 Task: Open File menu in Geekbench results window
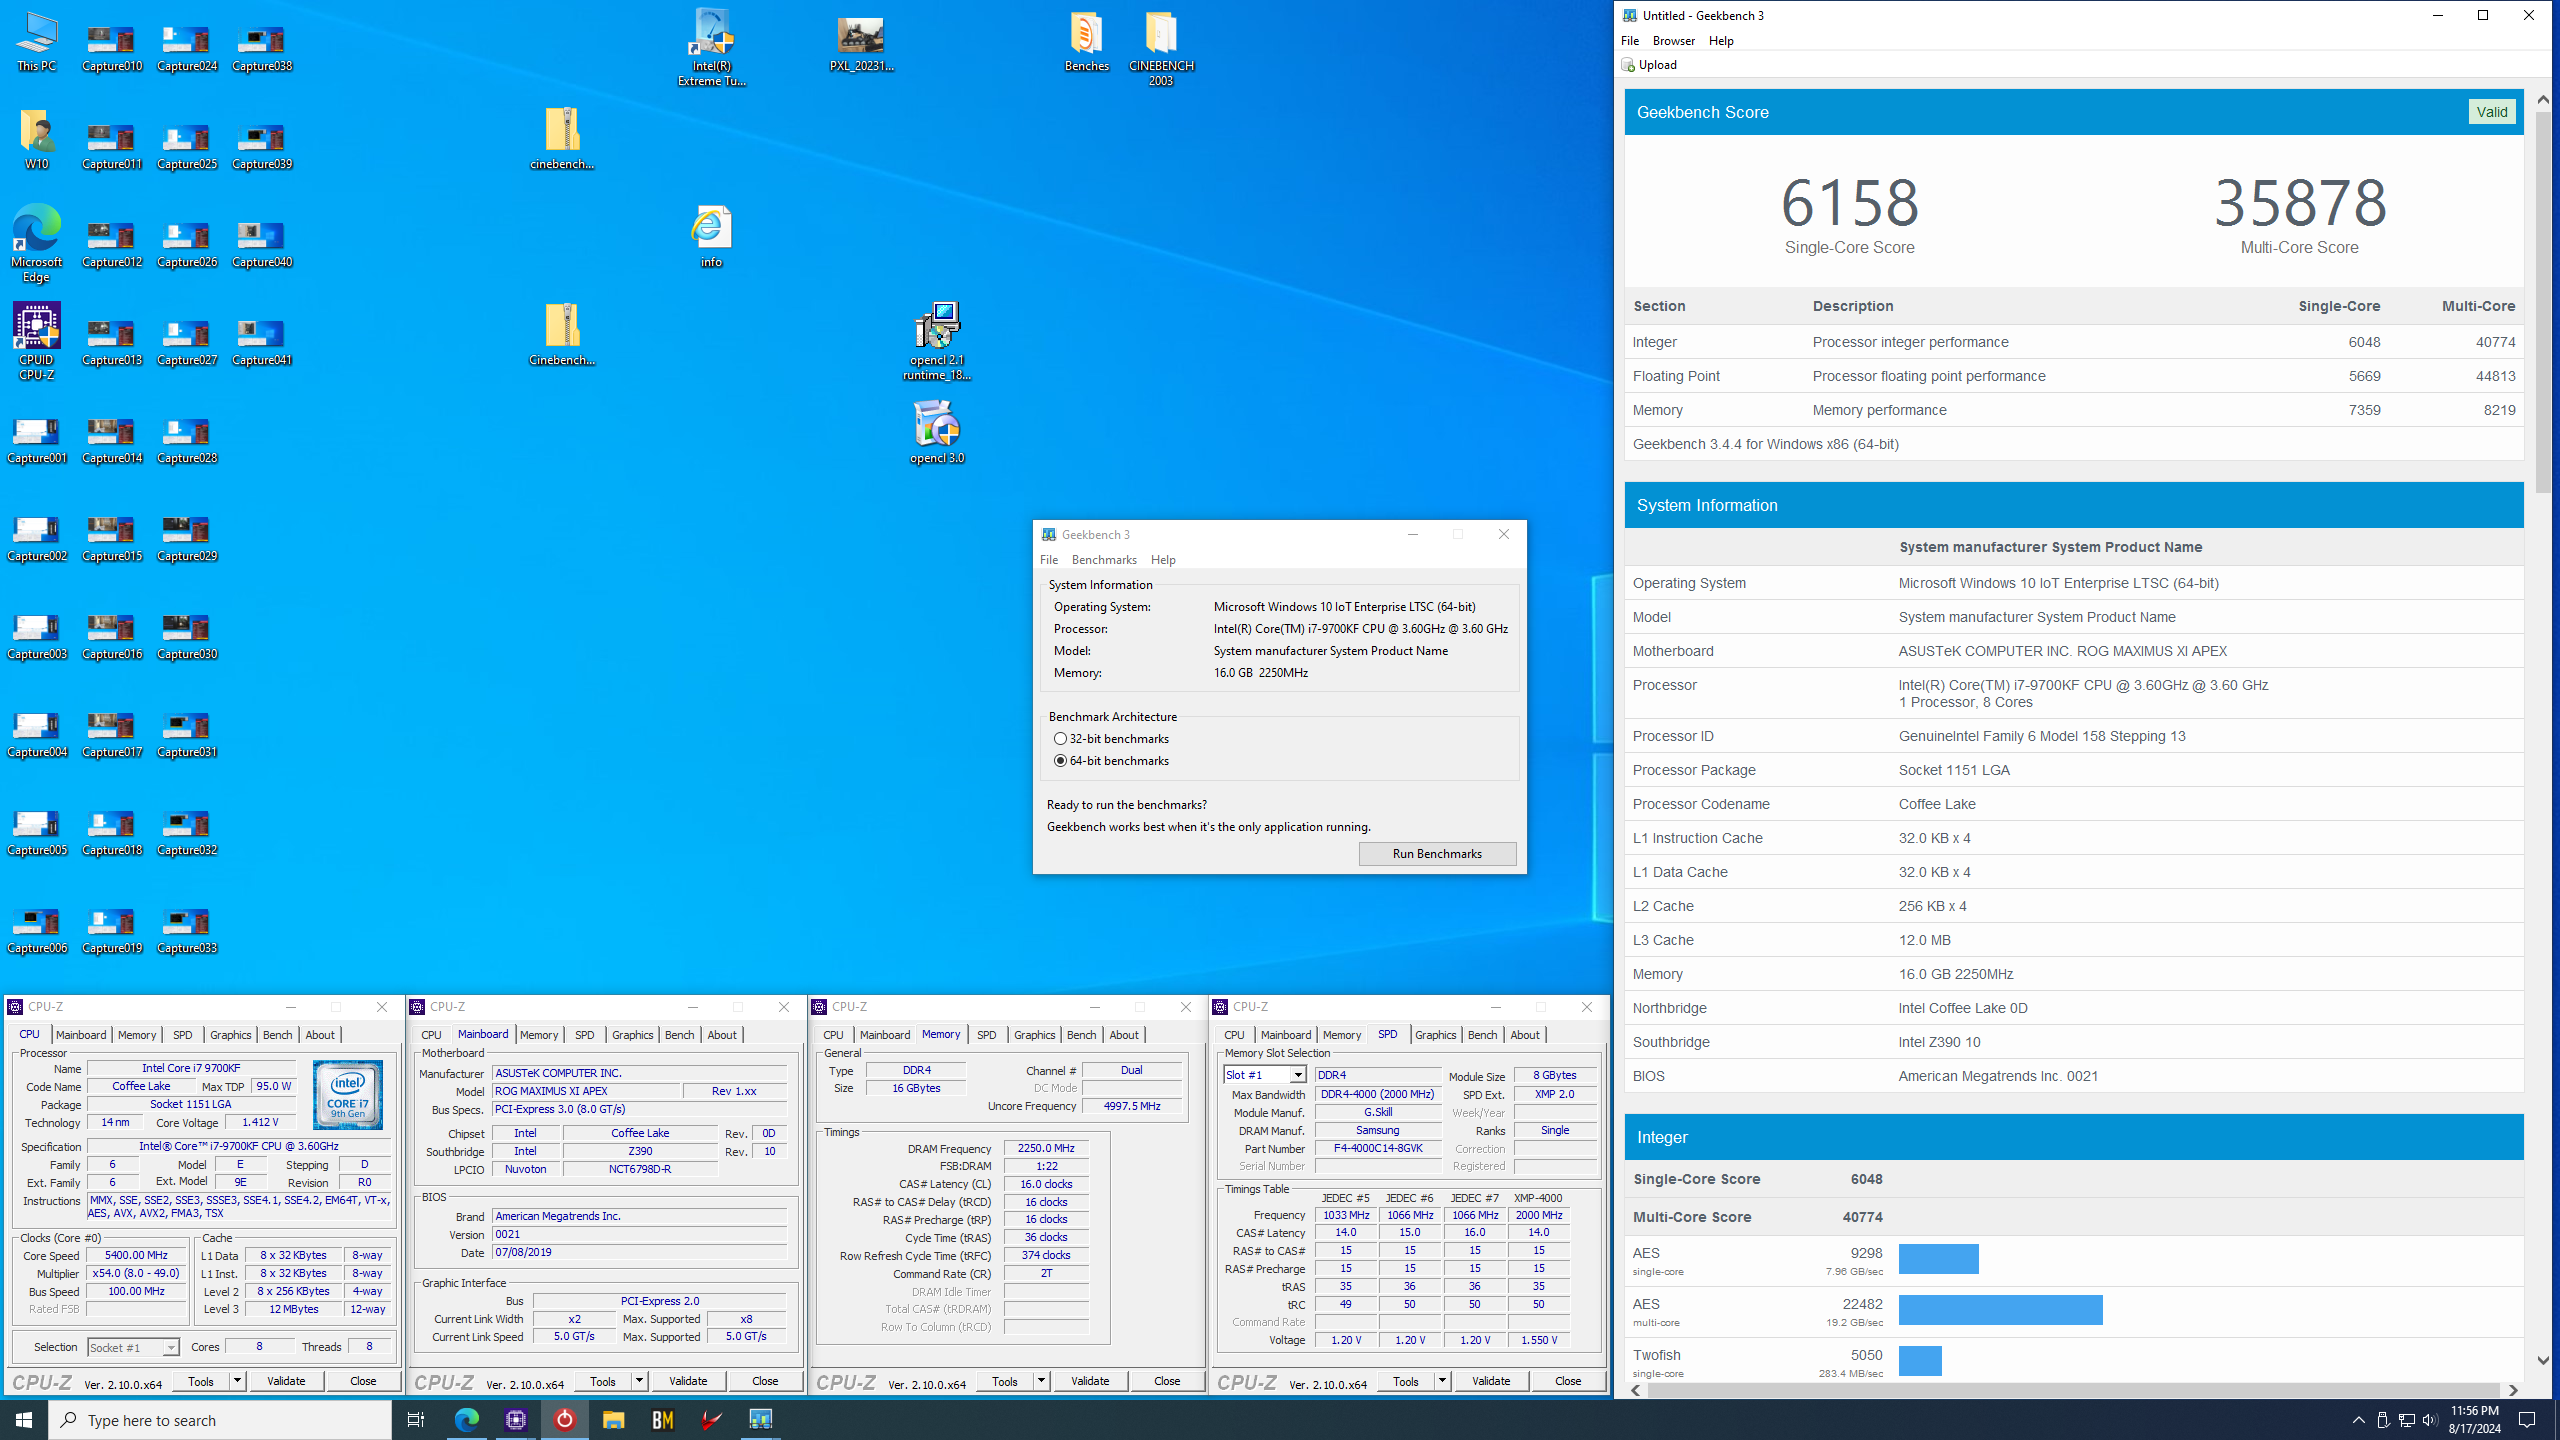[1630, 41]
